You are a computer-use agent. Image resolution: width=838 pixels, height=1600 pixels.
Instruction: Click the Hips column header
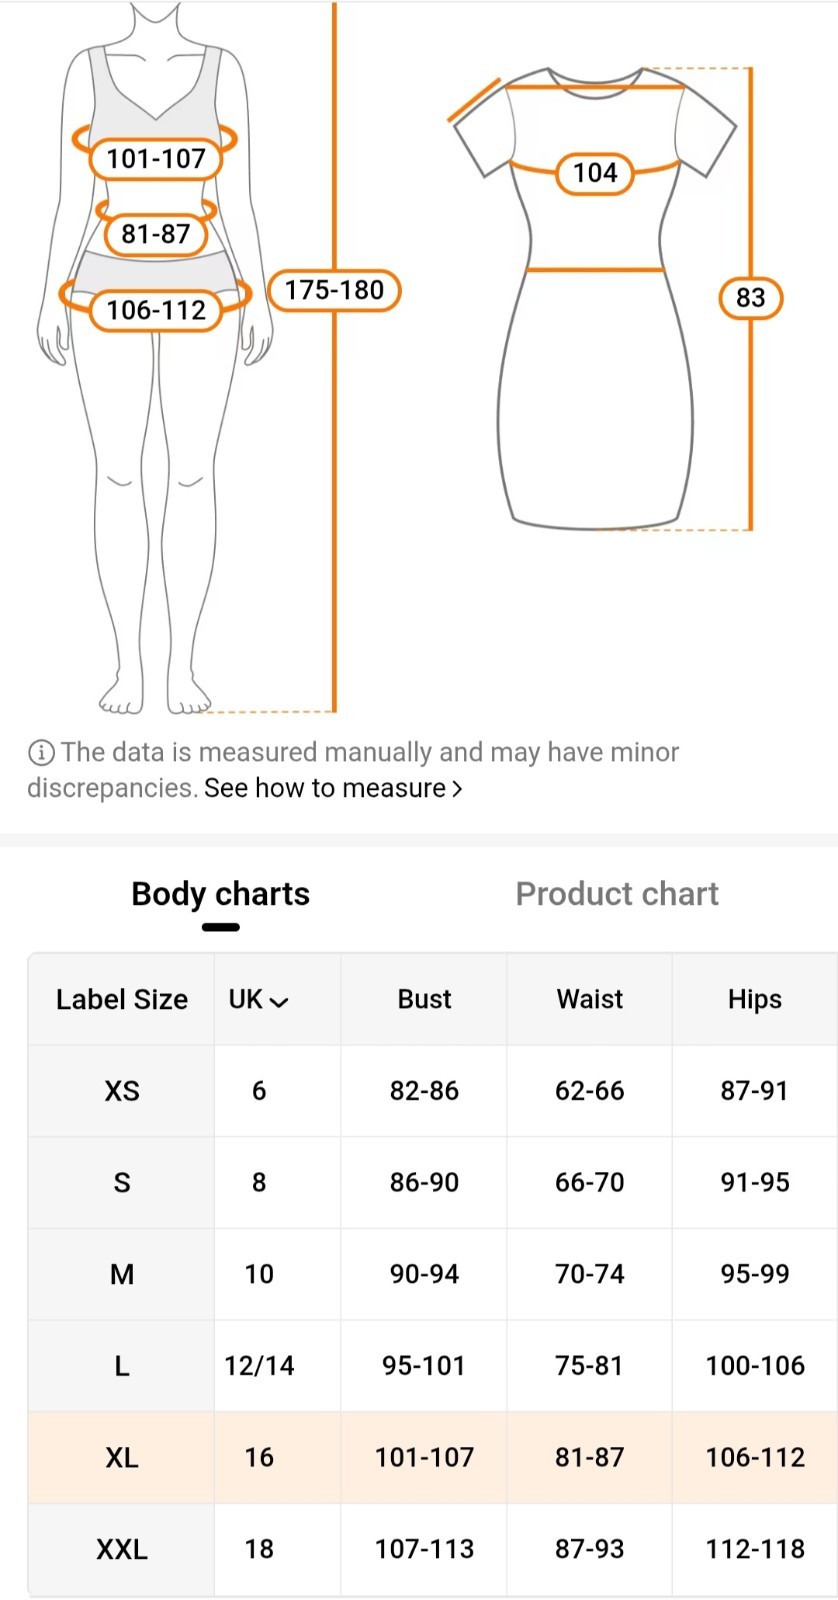tap(754, 999)
